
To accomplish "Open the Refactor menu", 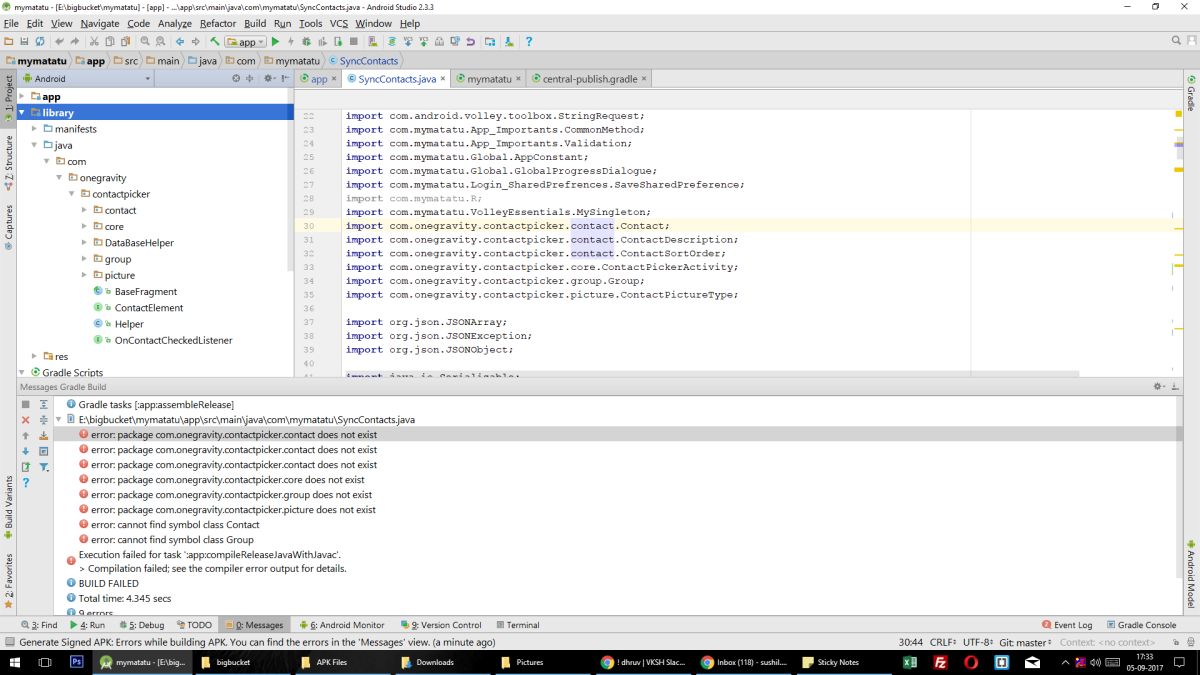I will [x=218, y=23].
